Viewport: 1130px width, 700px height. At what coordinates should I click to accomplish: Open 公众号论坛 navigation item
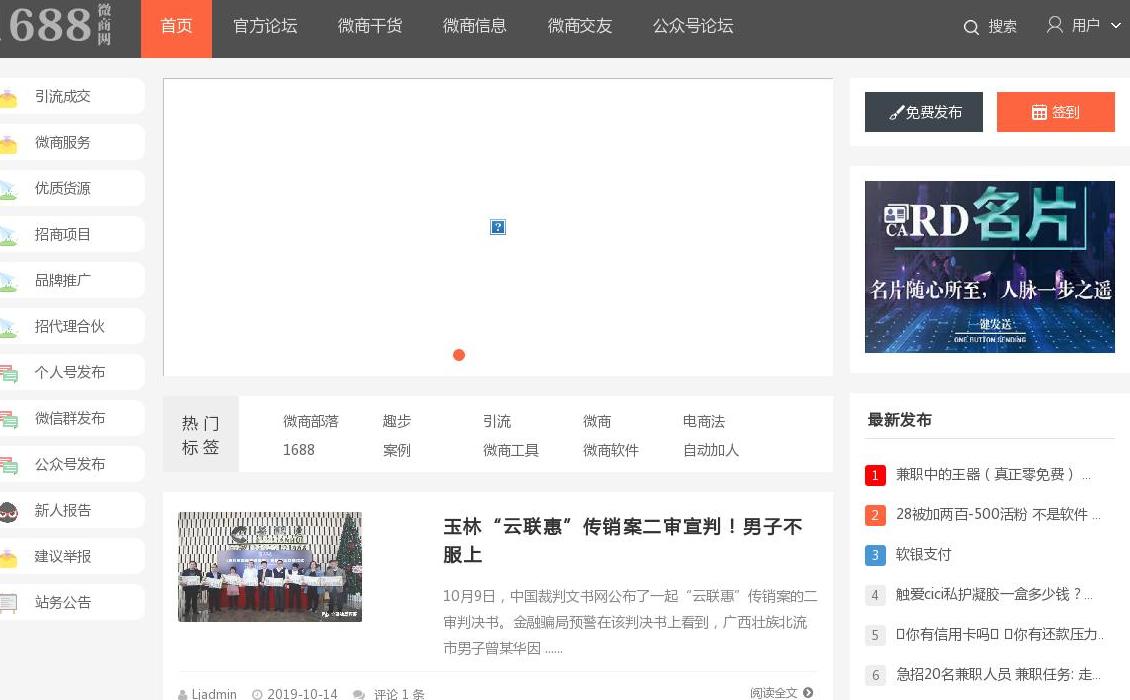693,26
